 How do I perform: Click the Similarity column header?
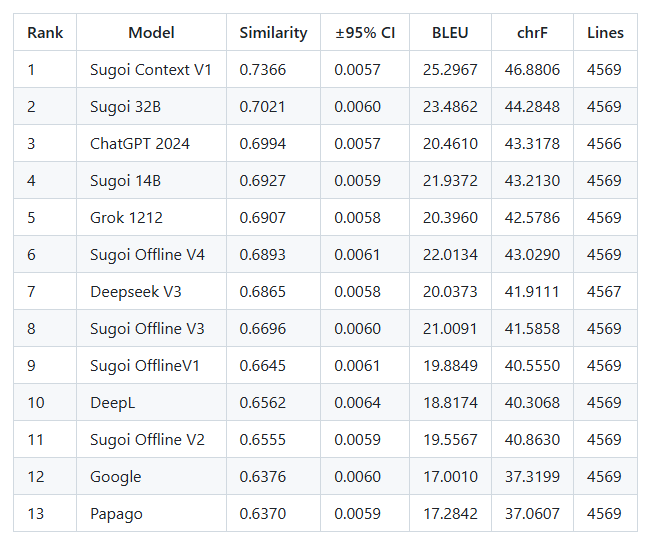[x=273, y=33]
